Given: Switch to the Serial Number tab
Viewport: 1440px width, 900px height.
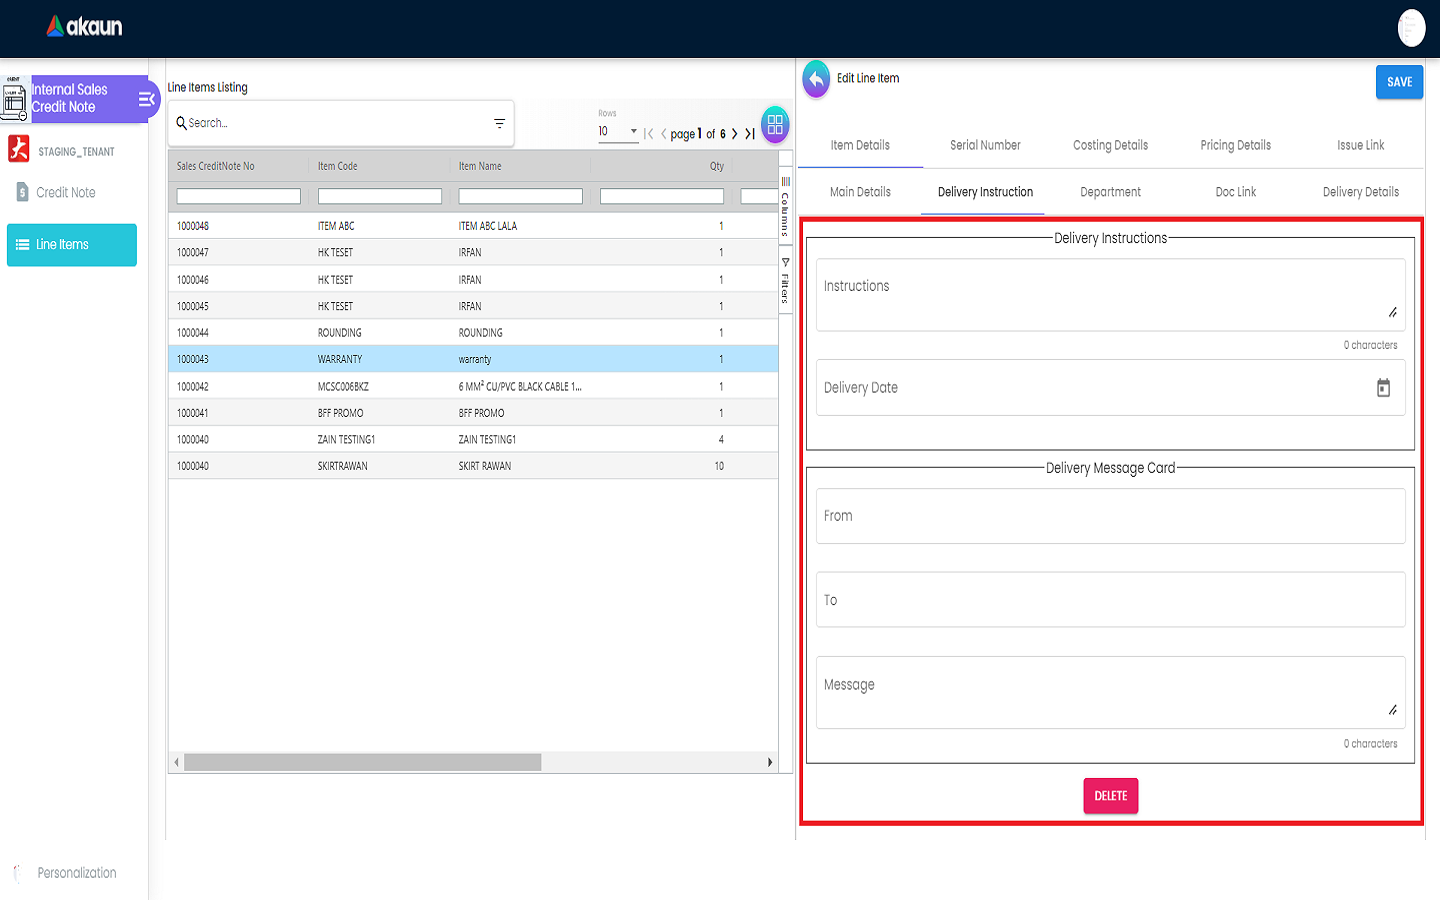Looking at the screenshot, I should tap(985, 146).
